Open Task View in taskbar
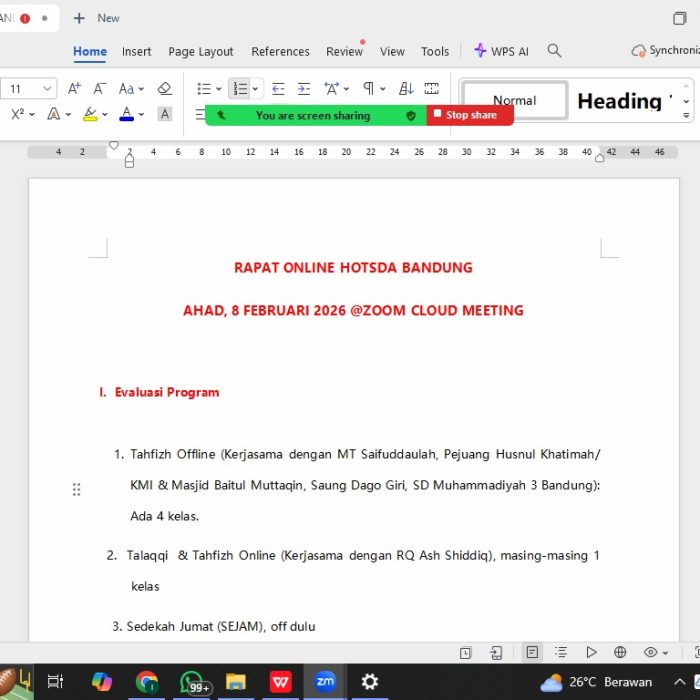The image size is (700, 700). pos(55,681)
